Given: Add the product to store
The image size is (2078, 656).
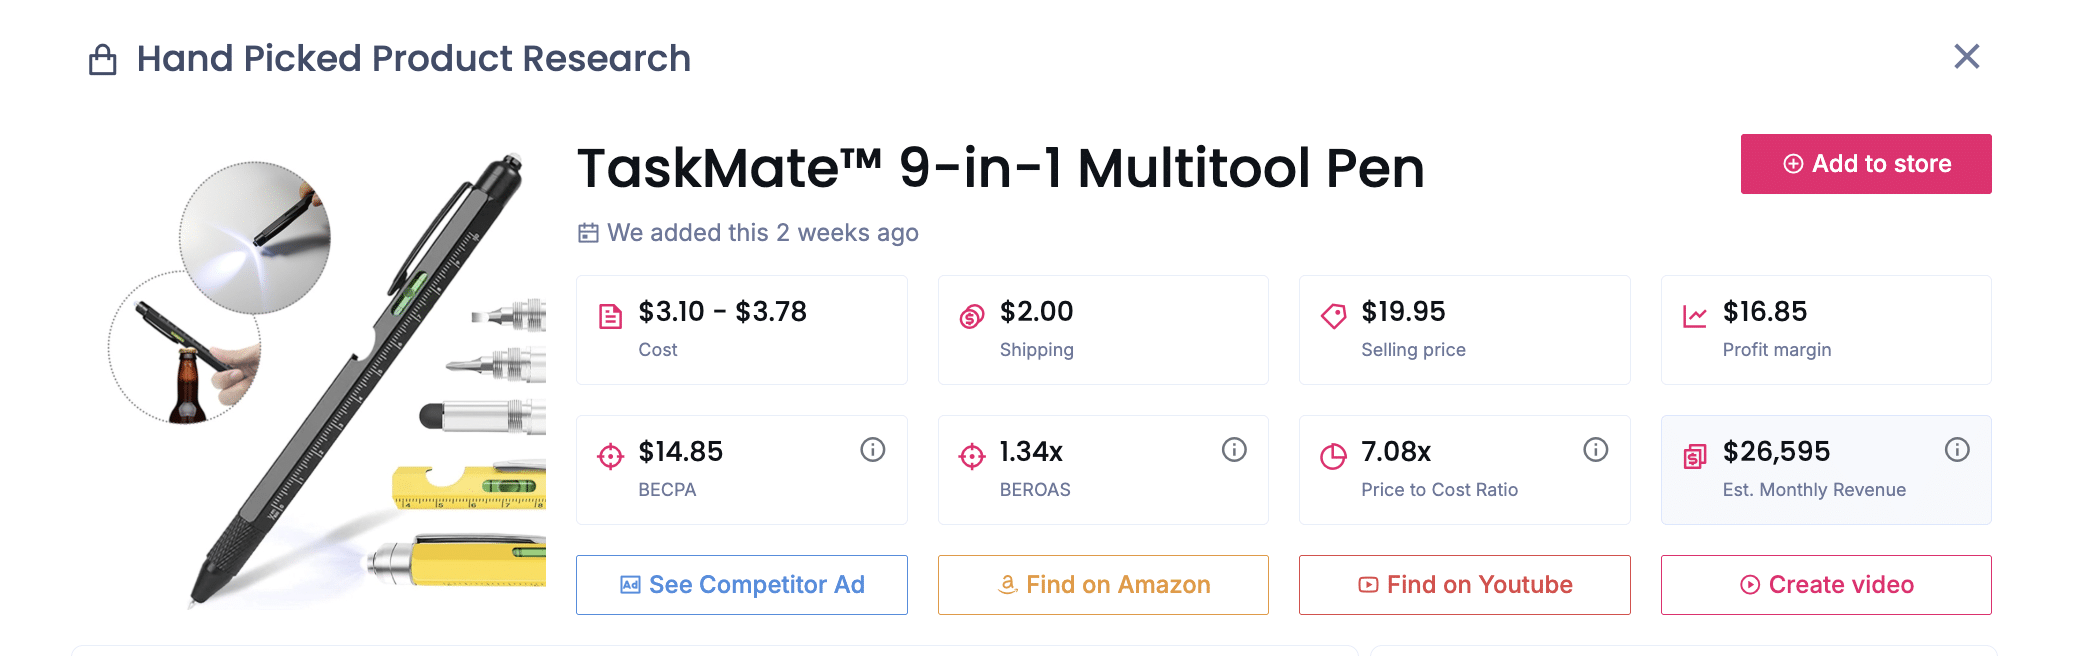Looking at the screenshot, I should point(1865,164).
